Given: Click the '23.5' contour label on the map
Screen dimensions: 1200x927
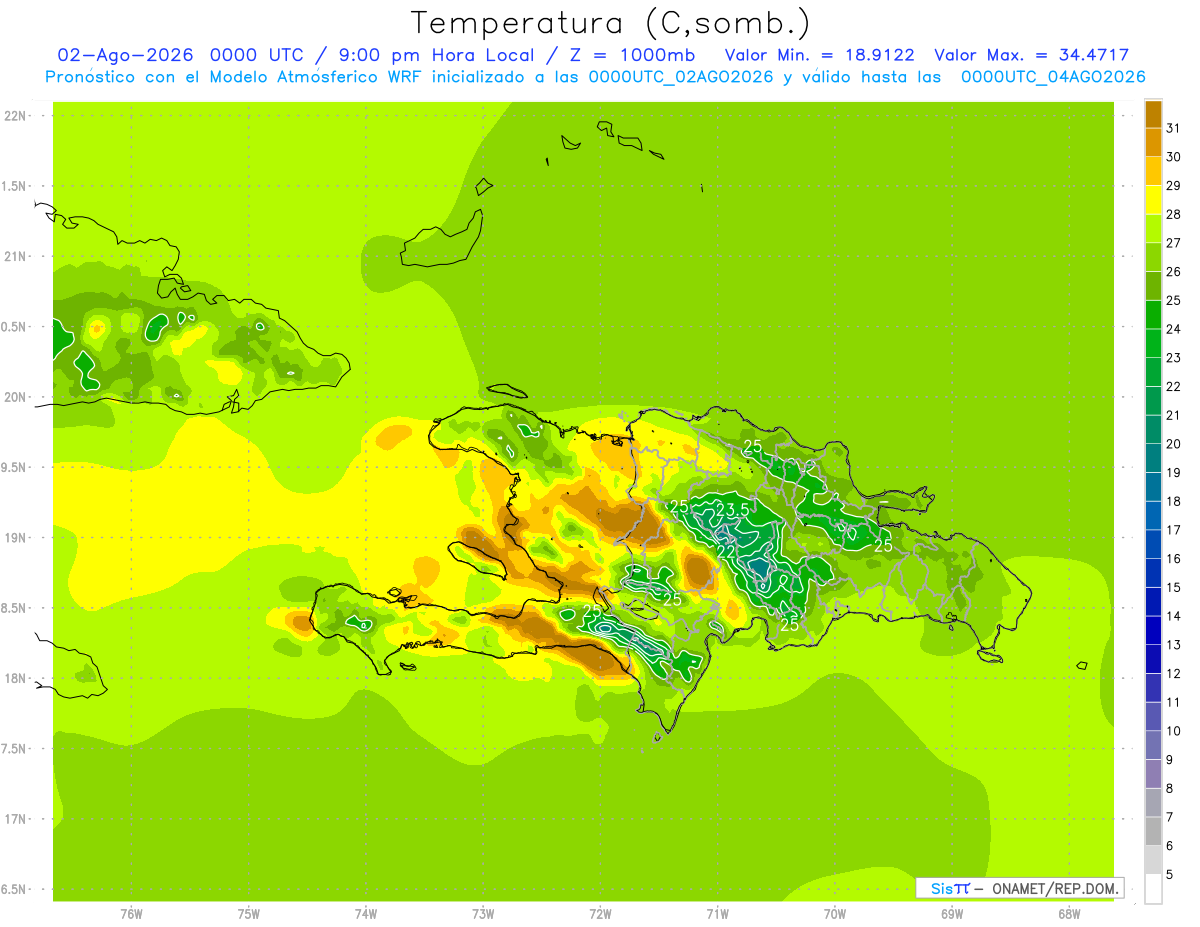Looking at the screenshot, I should [x=732, y=510].
